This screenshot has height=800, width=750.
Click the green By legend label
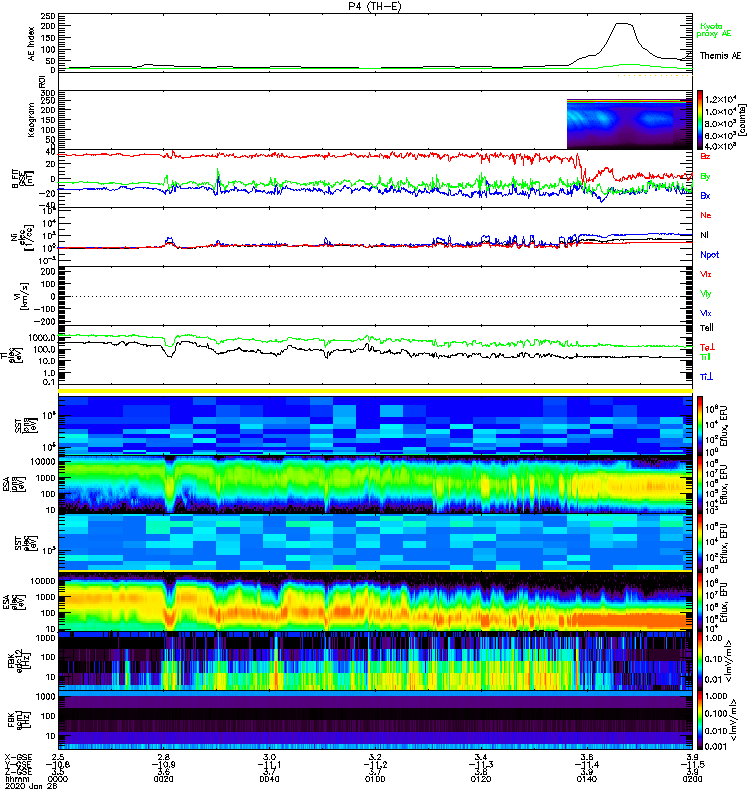tap(705, 177)
